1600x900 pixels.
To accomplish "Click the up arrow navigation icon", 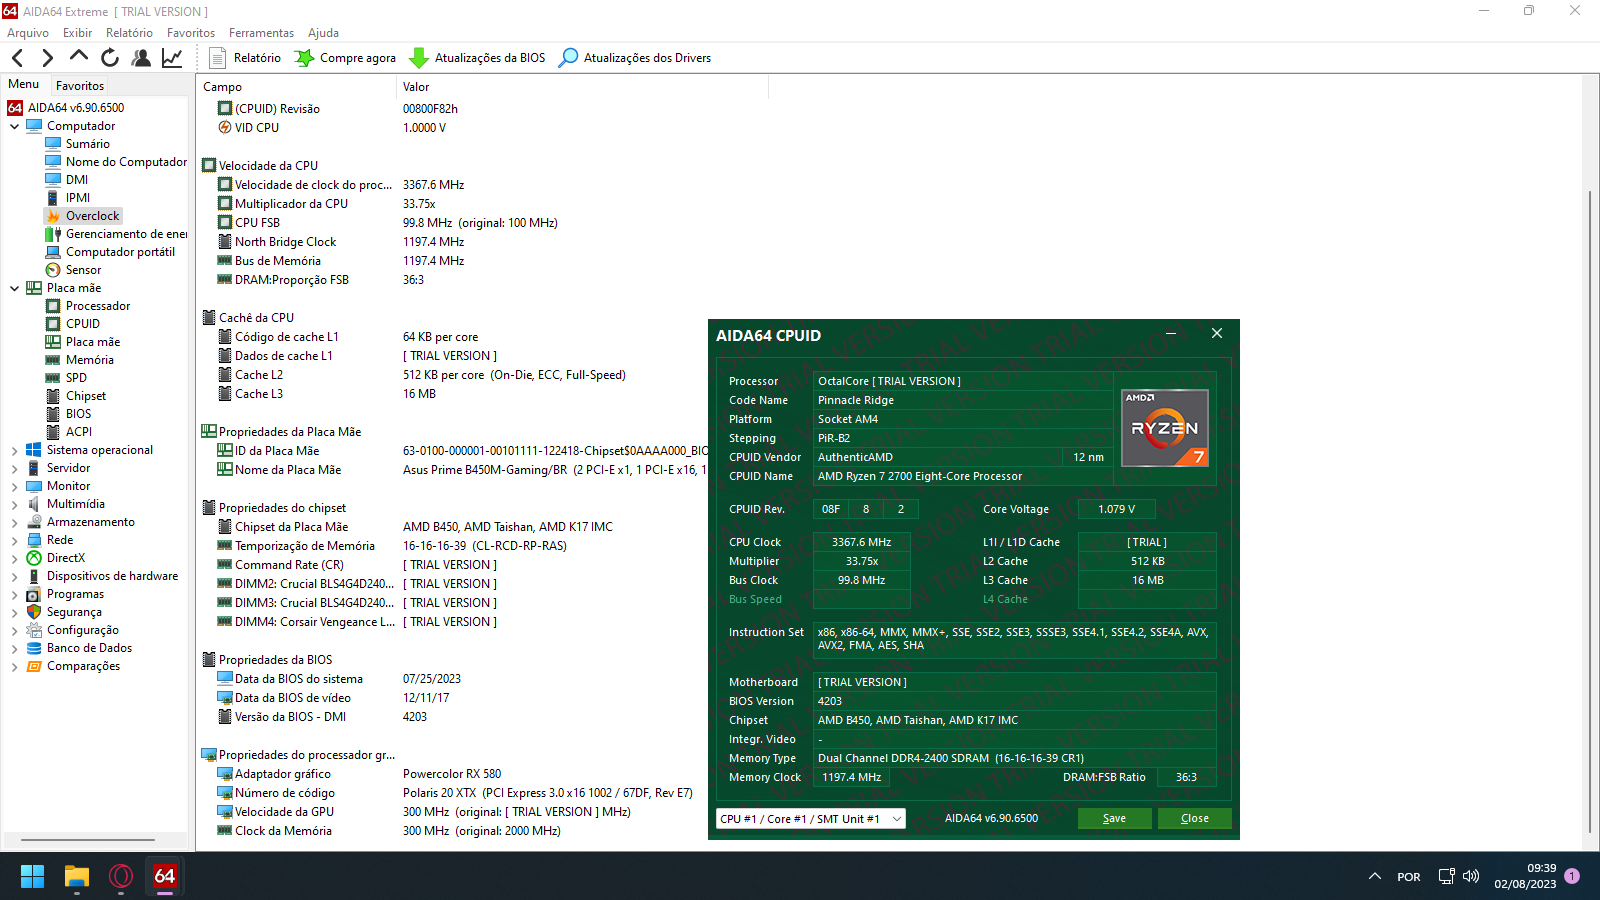I will pos(79,57).
